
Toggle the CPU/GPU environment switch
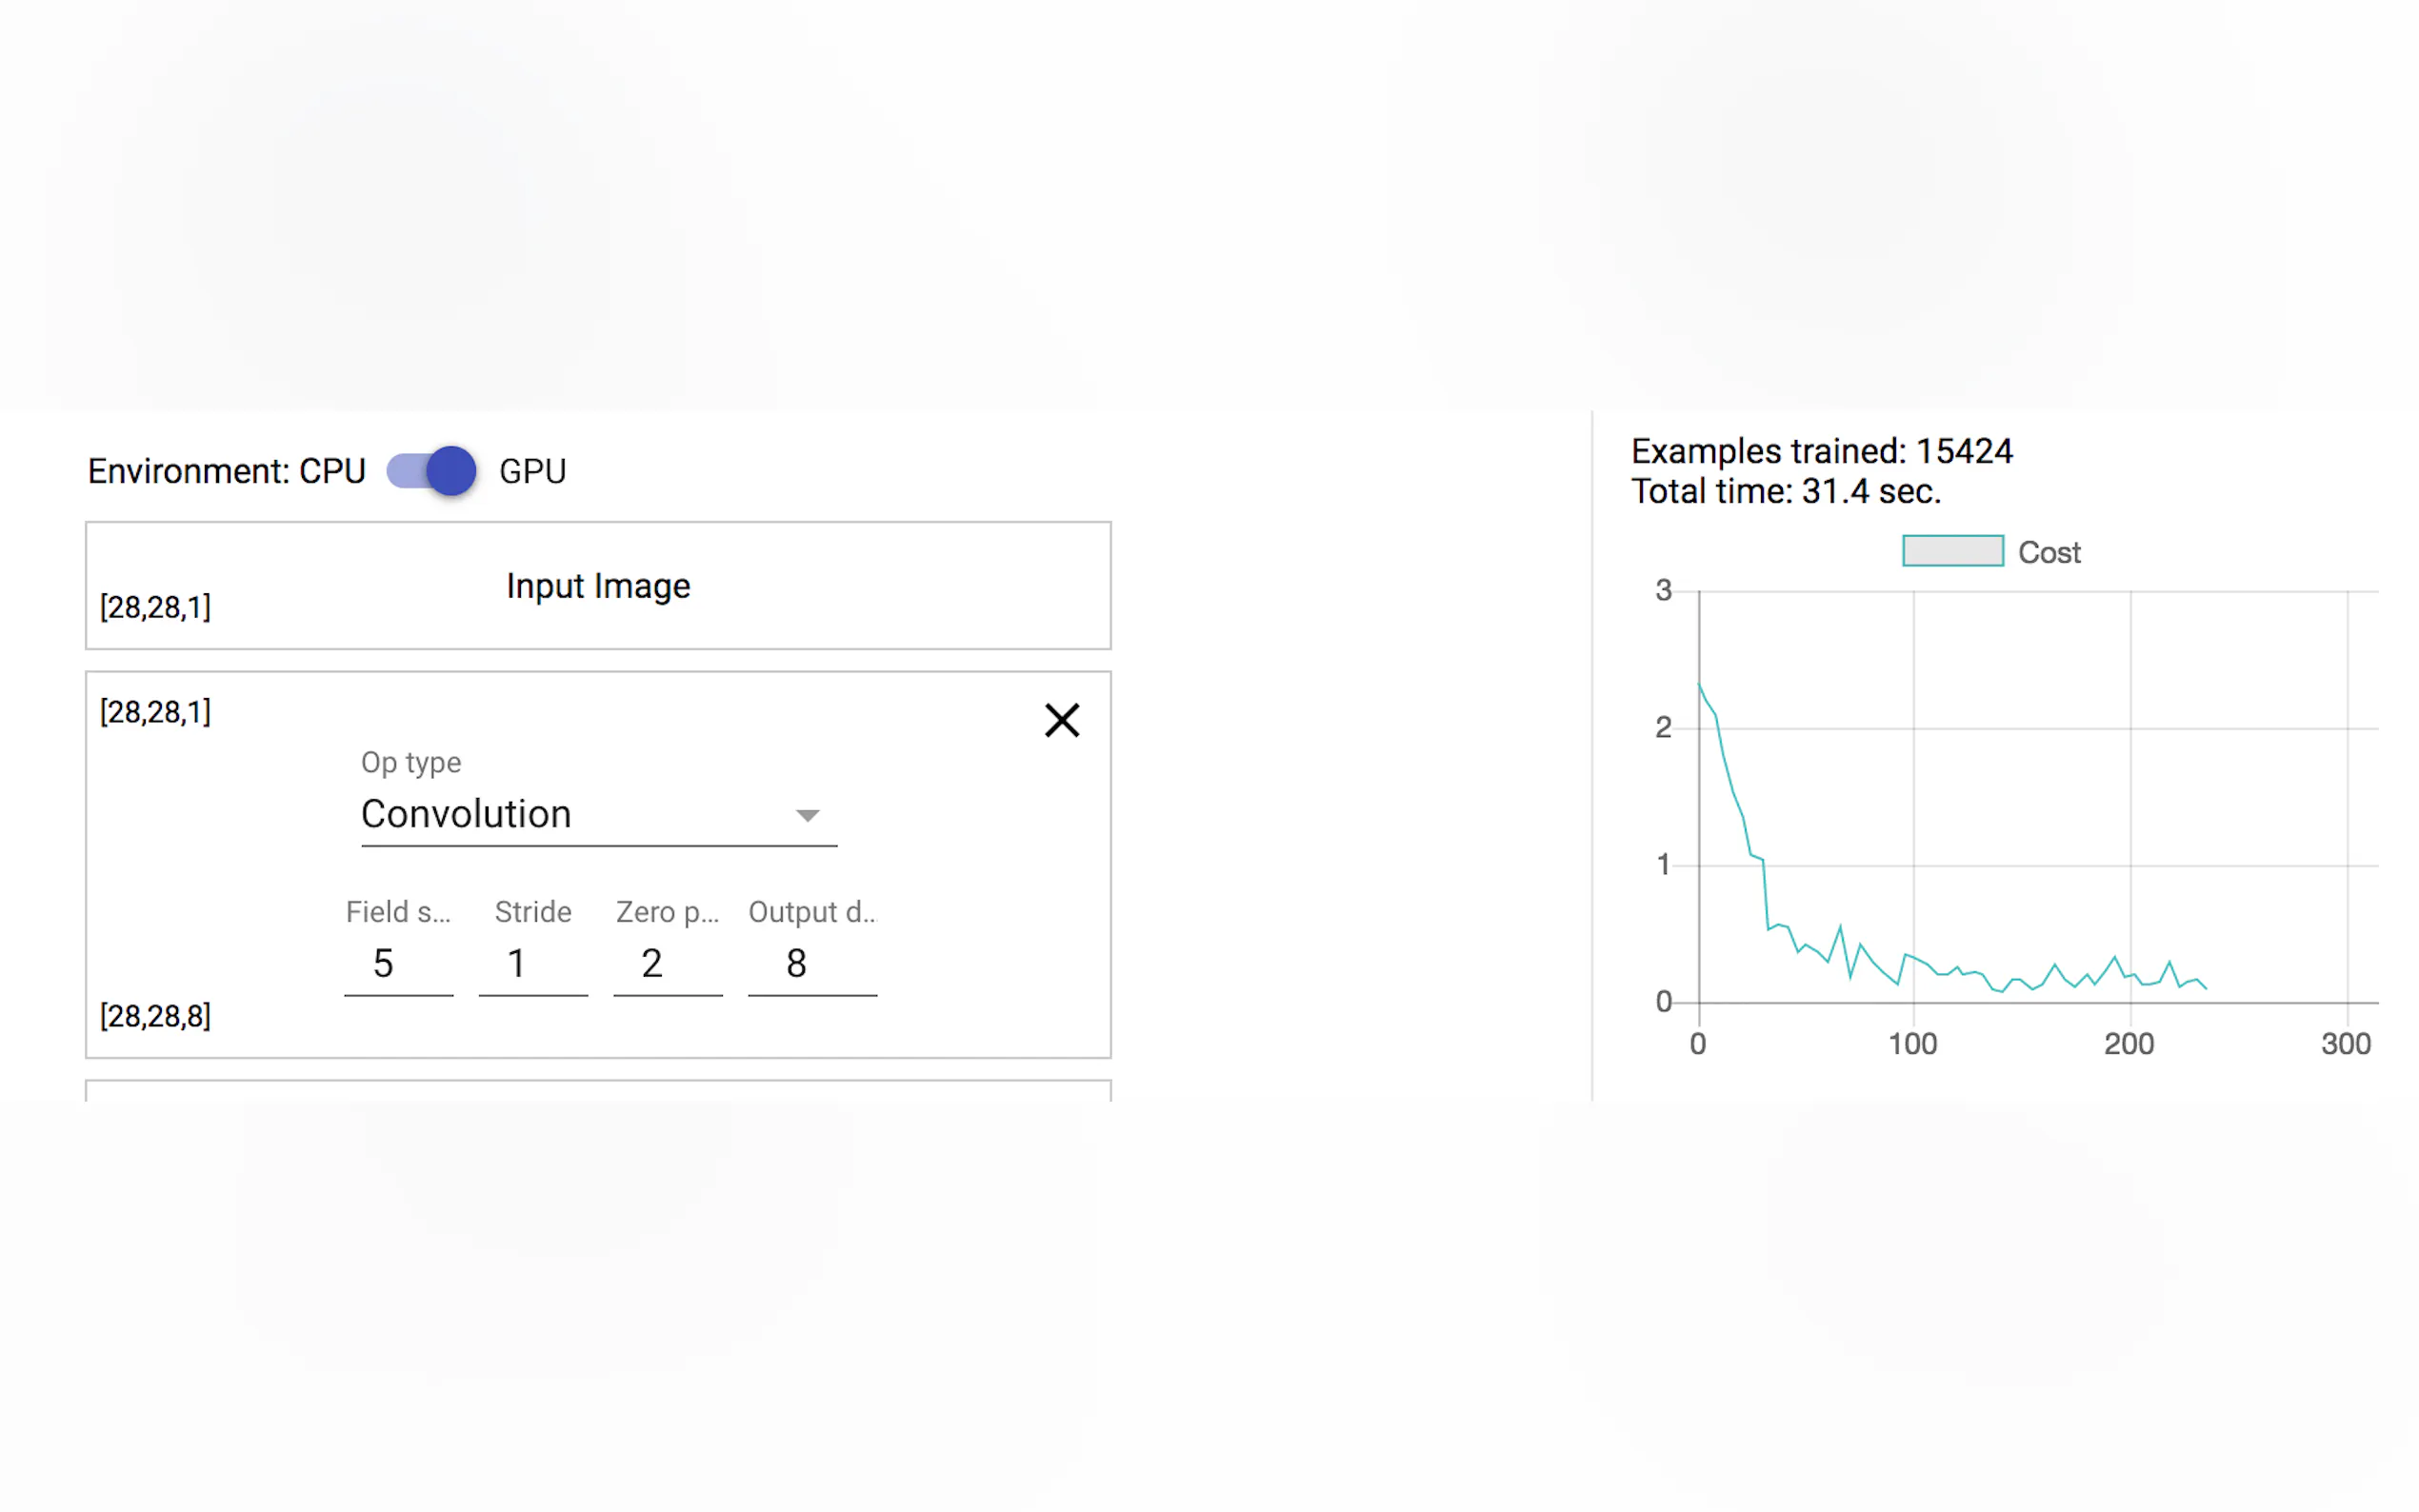[x=432, y=471]
